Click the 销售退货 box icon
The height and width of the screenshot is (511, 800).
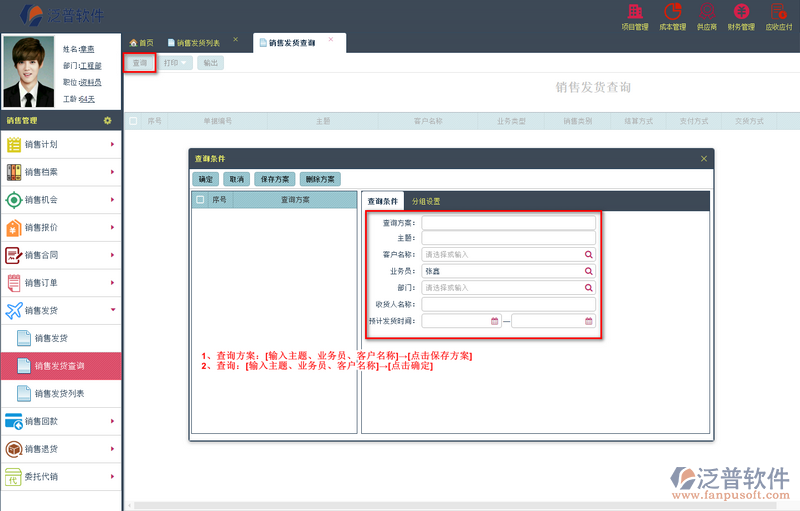click(14, 449)
